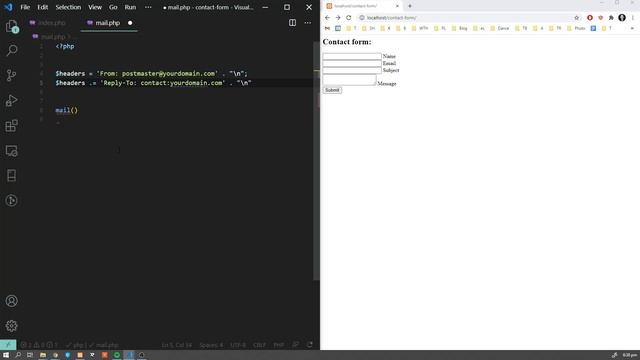Click the mail.php breadcrumb
The image size is (640, 360).
[53, 37]
